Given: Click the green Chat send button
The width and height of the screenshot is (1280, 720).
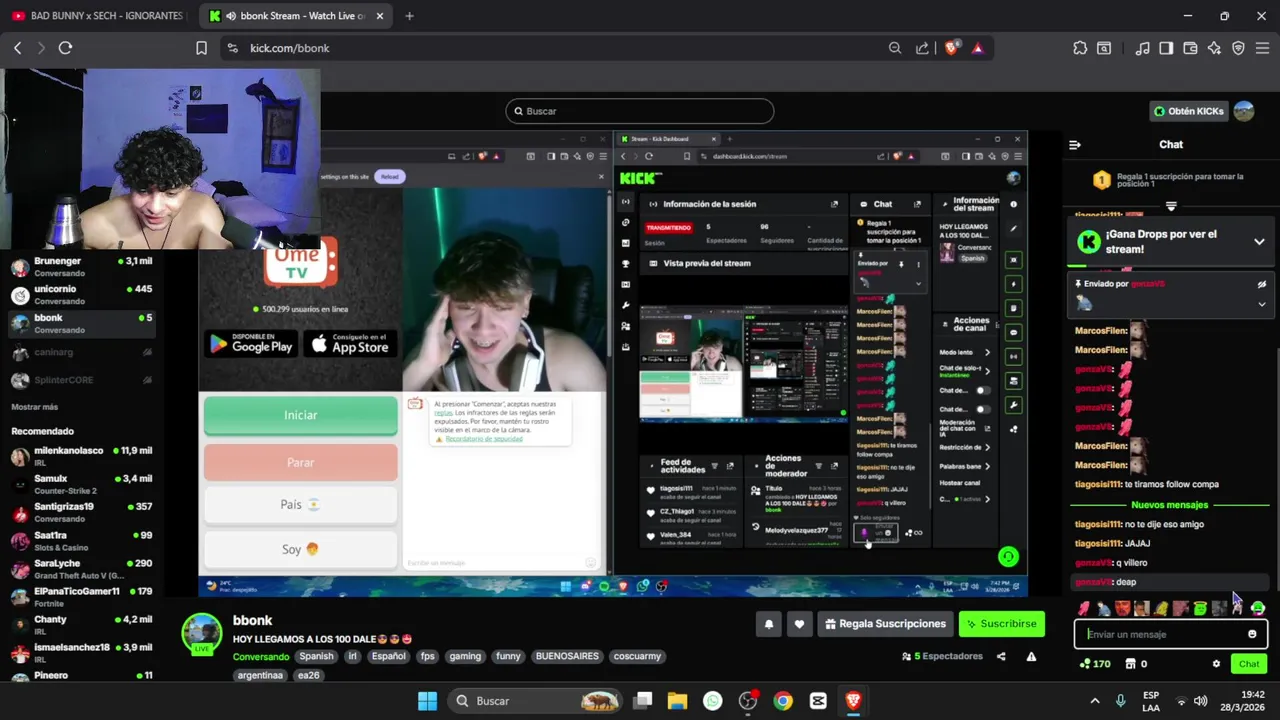Looking at the screenshot, I should [1249, 664].
